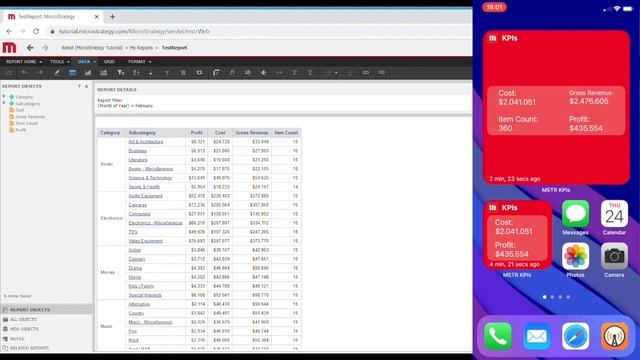This screenshot has width=640, height=360.
Task: Click the Undo toolbar icon
Action: coord(24,73)
